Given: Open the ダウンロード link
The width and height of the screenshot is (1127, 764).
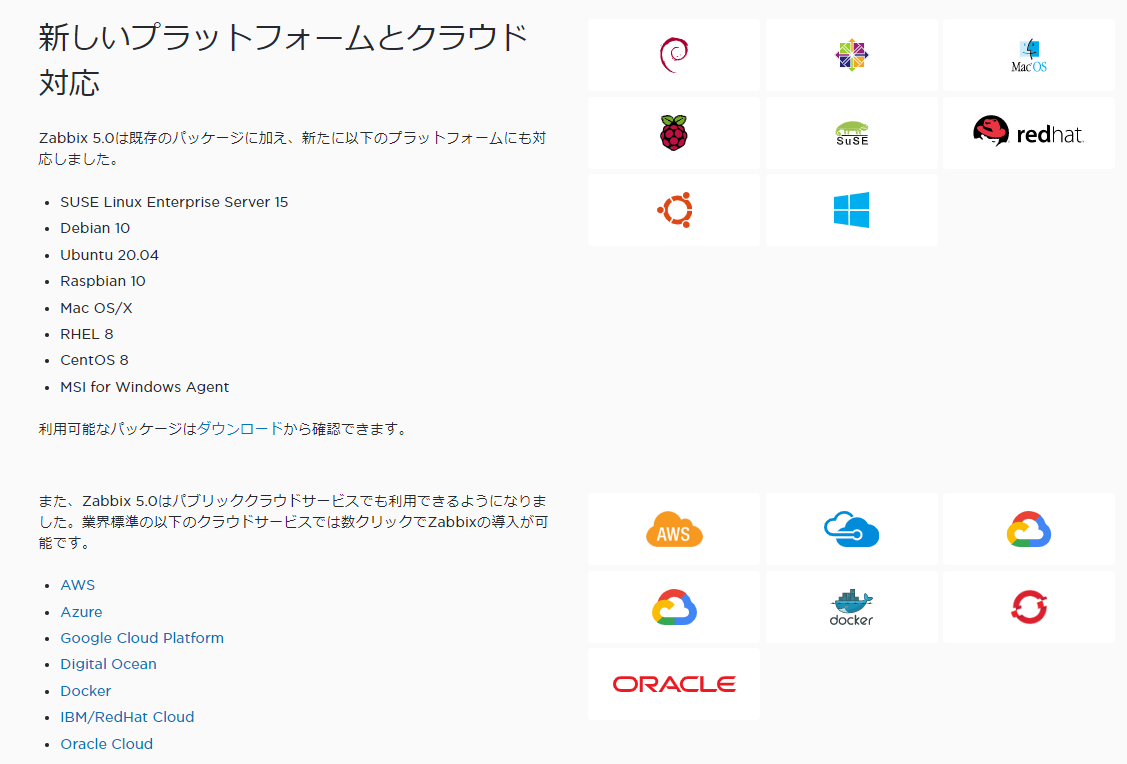Looking at the screenshot, I should (239, 429).
